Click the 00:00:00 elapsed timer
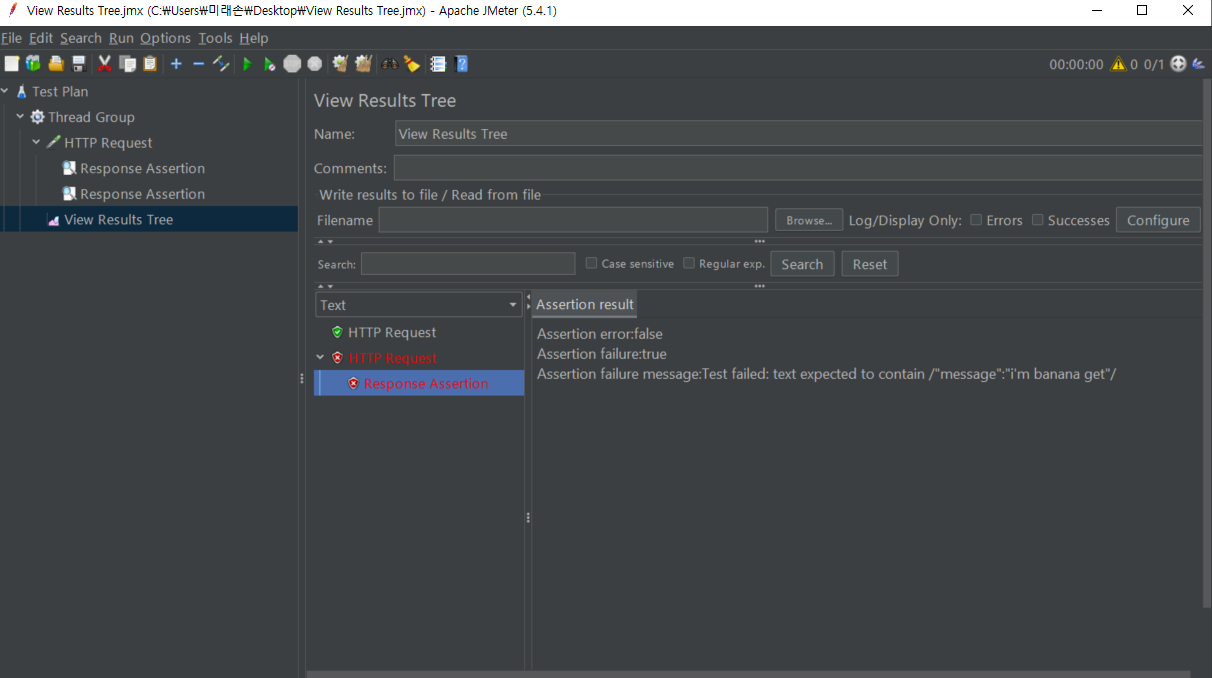Image resolution: width=1212 pixels, height=678 pixels. pos(1076,64)
